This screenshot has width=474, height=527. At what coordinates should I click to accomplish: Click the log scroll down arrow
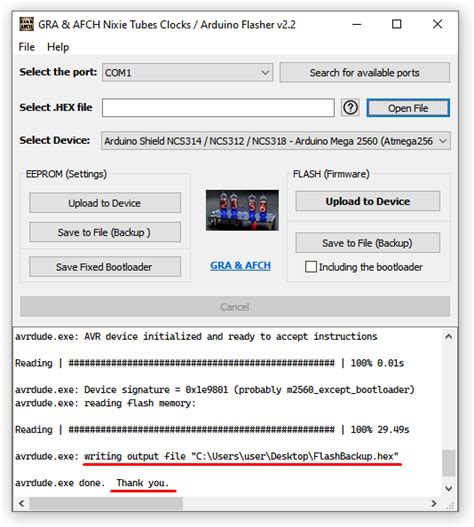448,488
